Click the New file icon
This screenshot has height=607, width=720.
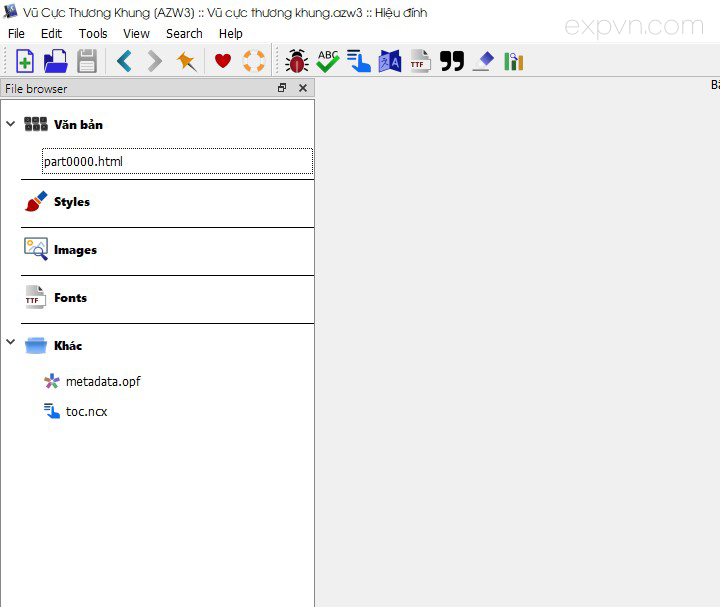click(25, 62)
